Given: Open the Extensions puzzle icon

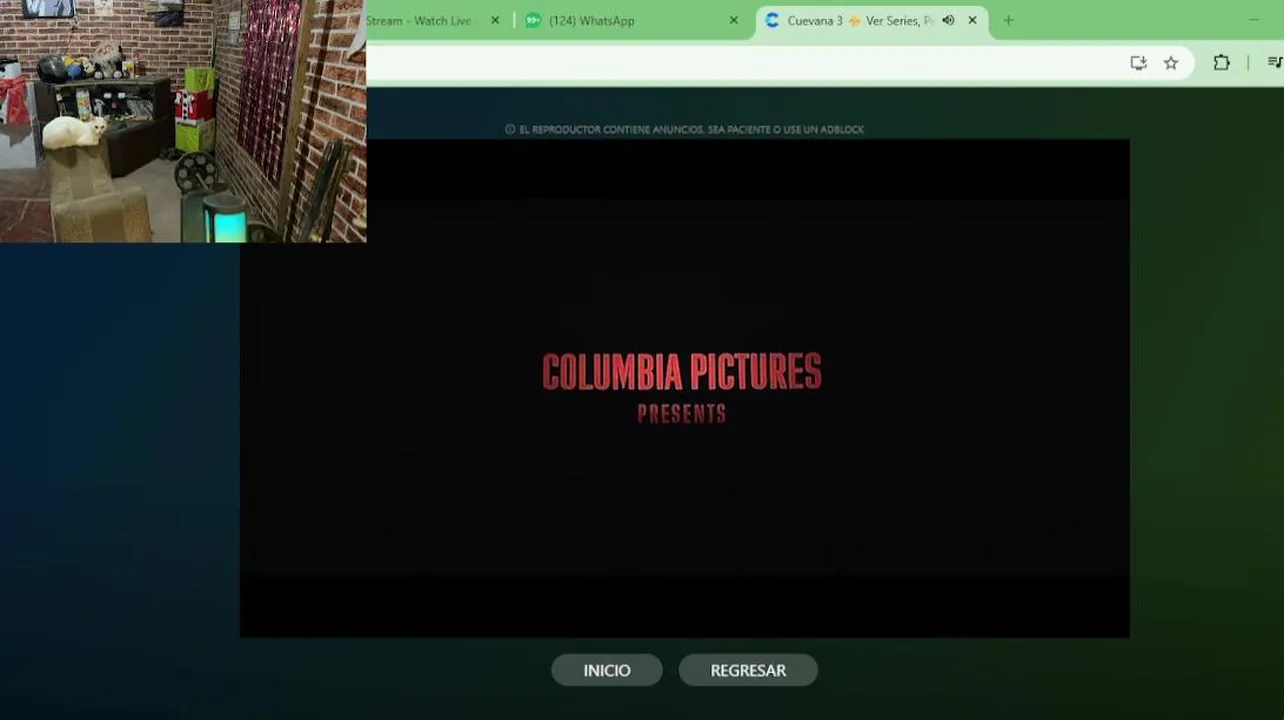Looking at the screenshot, I should (x=1221, y=63).
